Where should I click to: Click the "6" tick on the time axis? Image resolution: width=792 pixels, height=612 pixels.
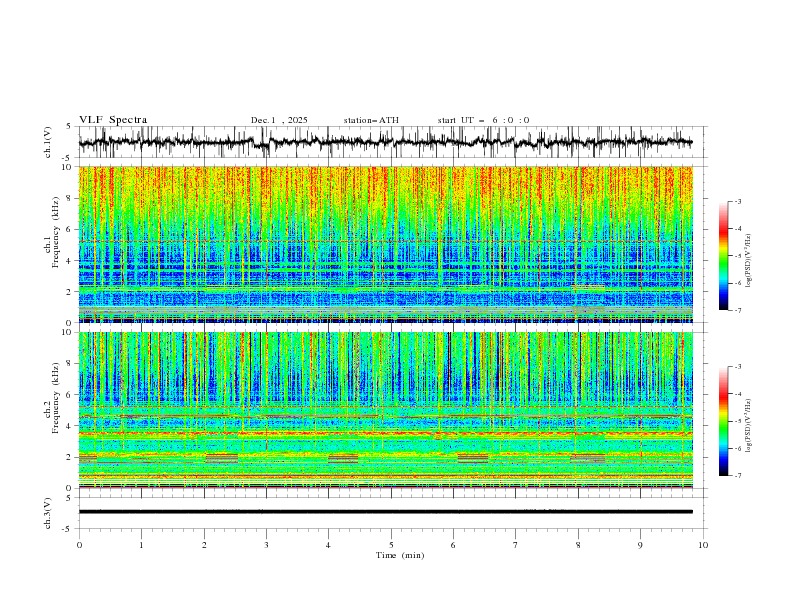[x=453, y=545]
